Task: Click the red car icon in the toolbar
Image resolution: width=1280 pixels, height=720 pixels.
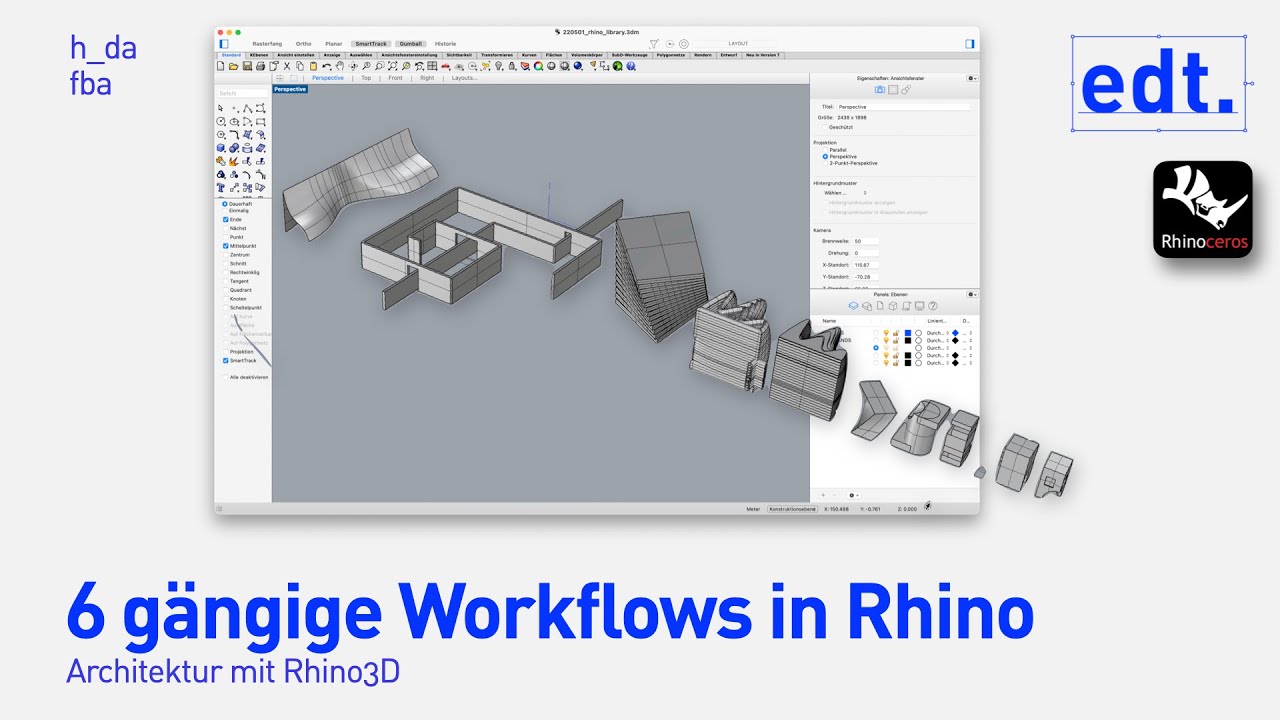Action: pyautogui.click(x=446, y=66)
